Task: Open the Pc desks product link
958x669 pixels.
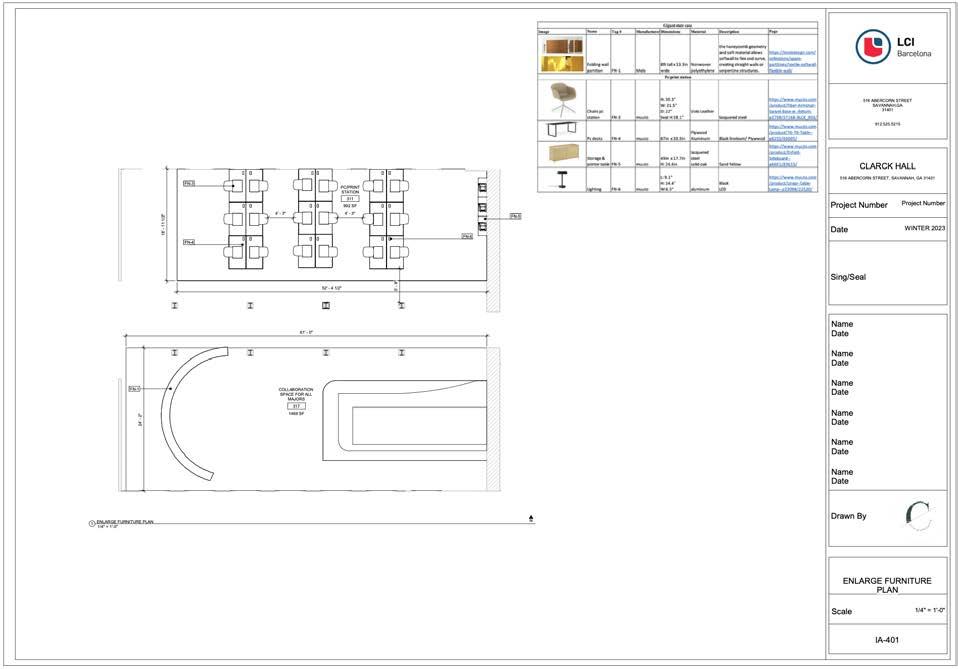Action: (x=792, y=133)
